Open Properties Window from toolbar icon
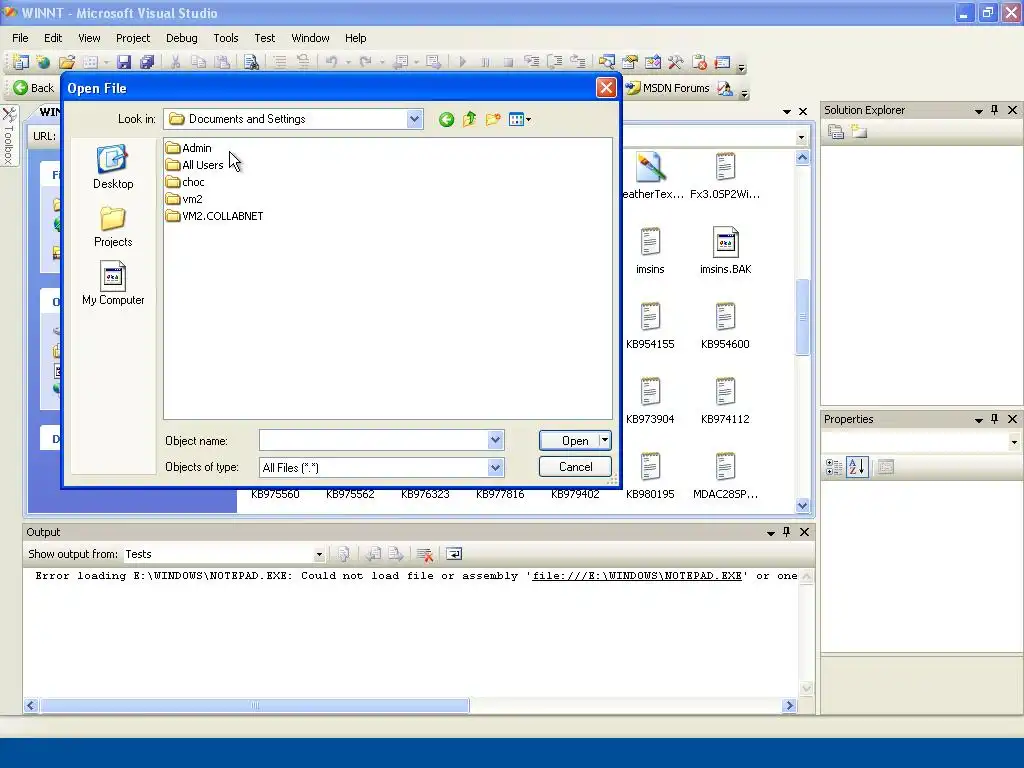The width and height of the screenshot is (1024, 768). point(630,62)
